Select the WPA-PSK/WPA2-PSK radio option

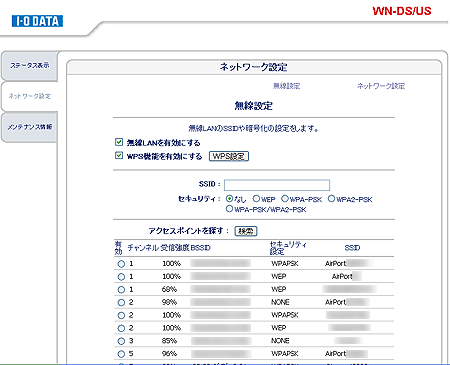coord(229,209)
